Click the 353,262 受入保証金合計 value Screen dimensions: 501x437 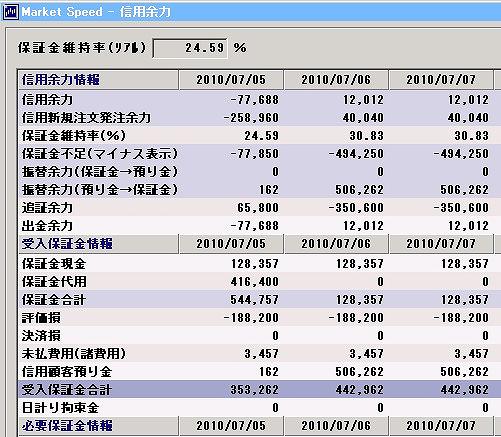click(x=254, y=390)
